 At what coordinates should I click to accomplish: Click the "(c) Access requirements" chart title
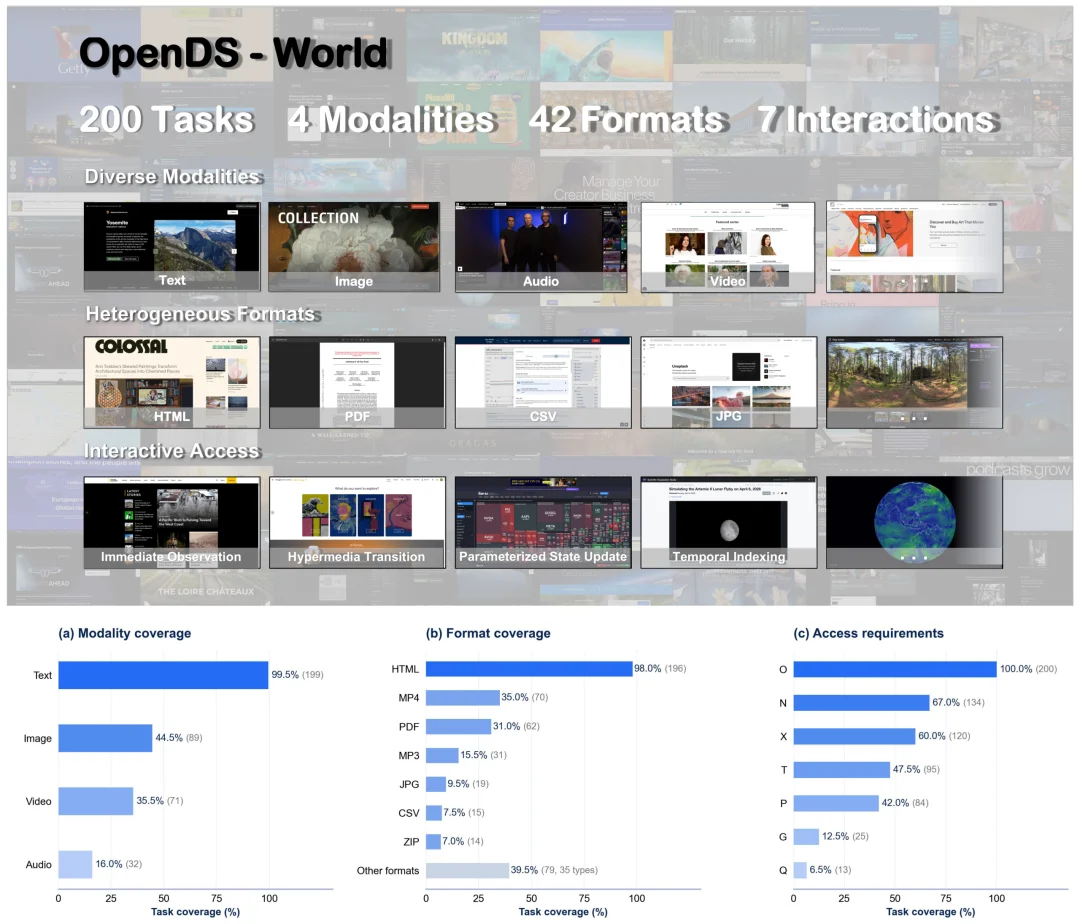[869, 633]
